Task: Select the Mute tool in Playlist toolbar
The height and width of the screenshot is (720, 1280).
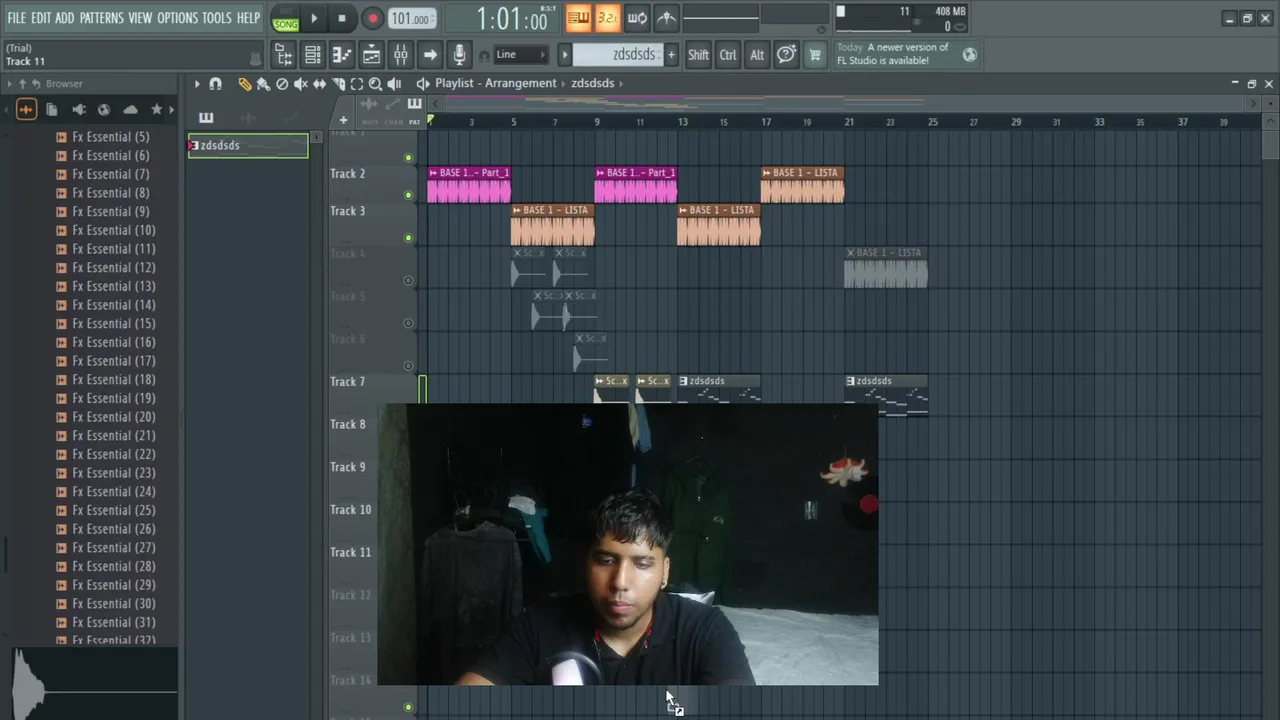Action: pyautogui.click(x=300, y=84)
